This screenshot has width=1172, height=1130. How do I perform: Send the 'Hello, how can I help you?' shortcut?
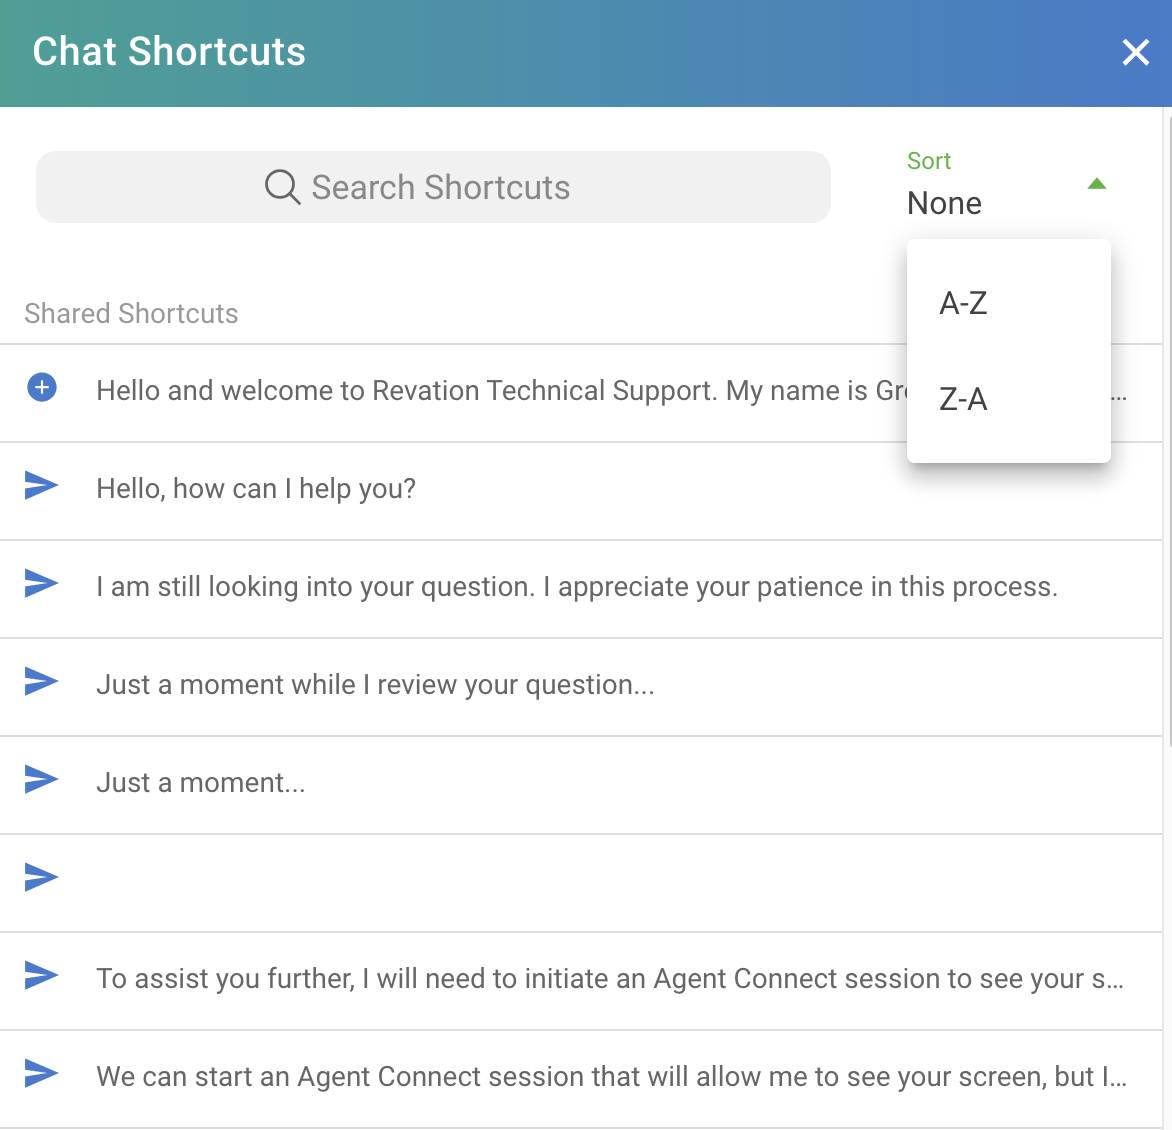coord(41,485)
